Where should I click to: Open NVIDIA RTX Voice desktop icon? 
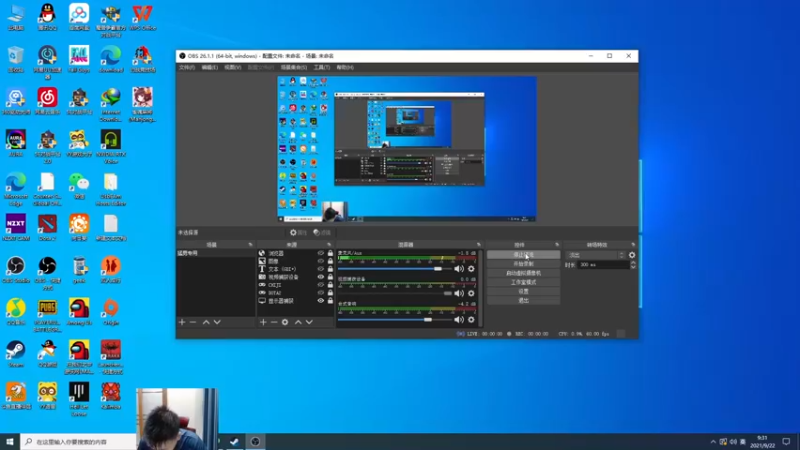[111, 147]
